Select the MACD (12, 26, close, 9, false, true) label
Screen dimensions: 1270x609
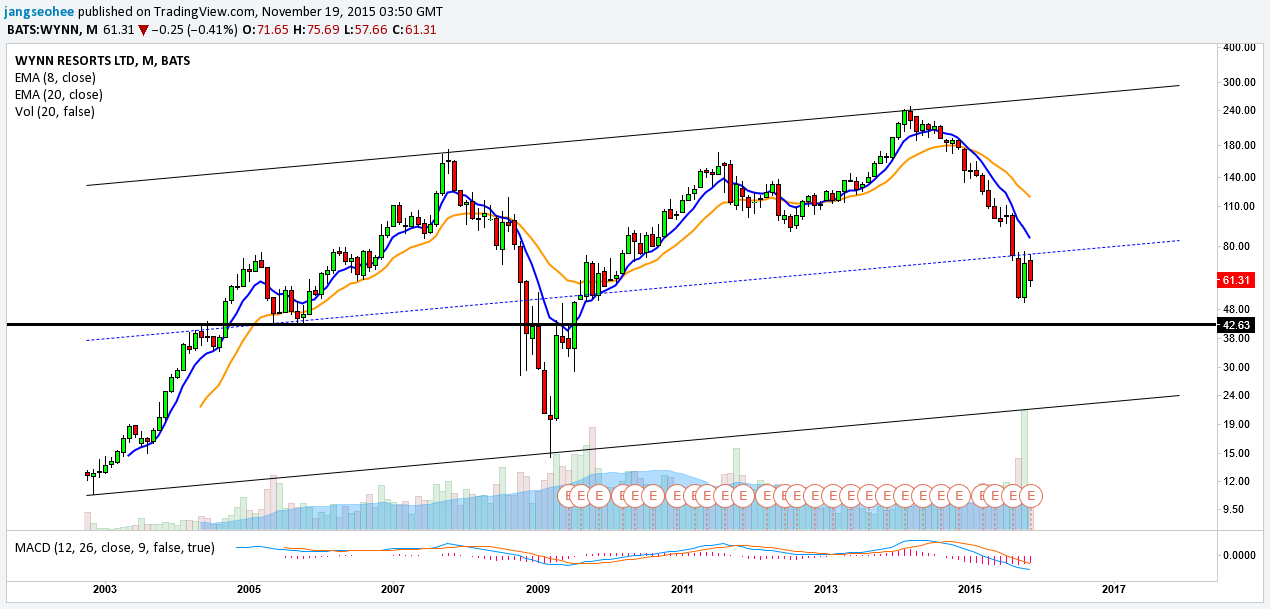click(114, 547)
